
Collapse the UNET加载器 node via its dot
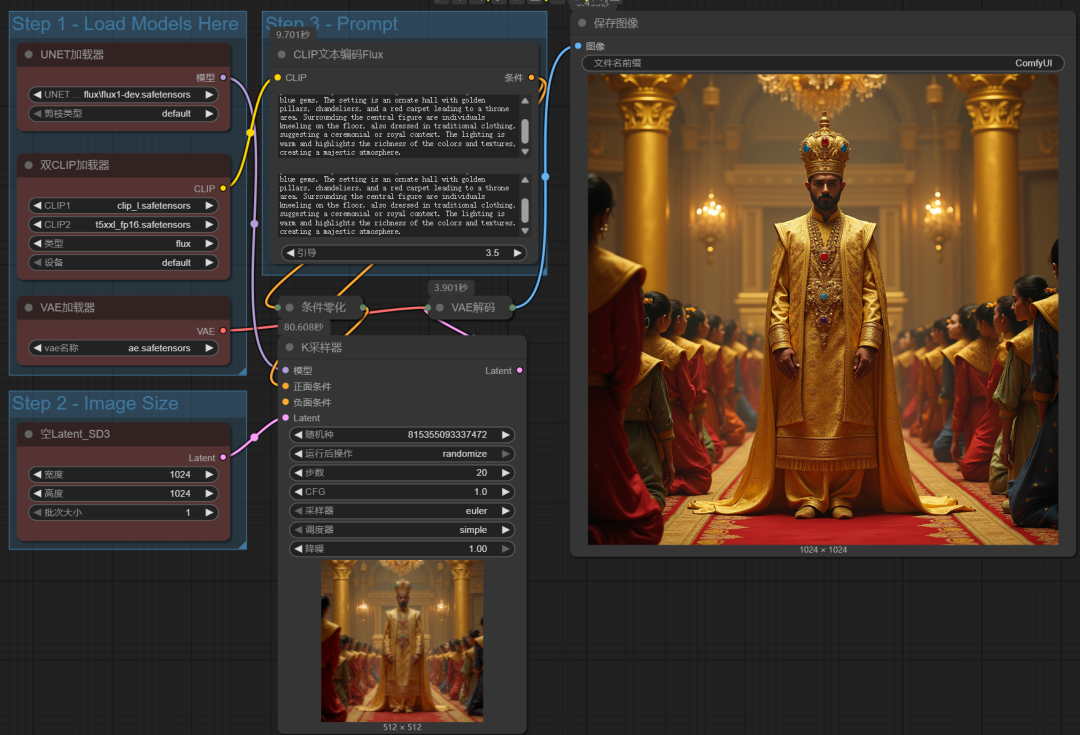click(29, 55)
